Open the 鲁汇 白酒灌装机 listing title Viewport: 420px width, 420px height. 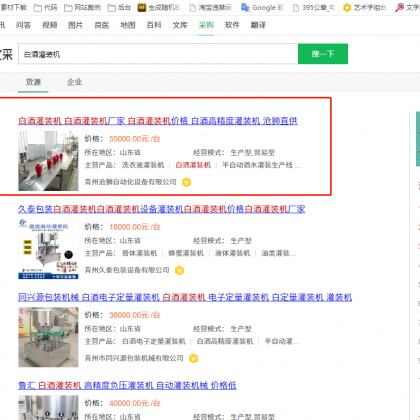point(127,386)
